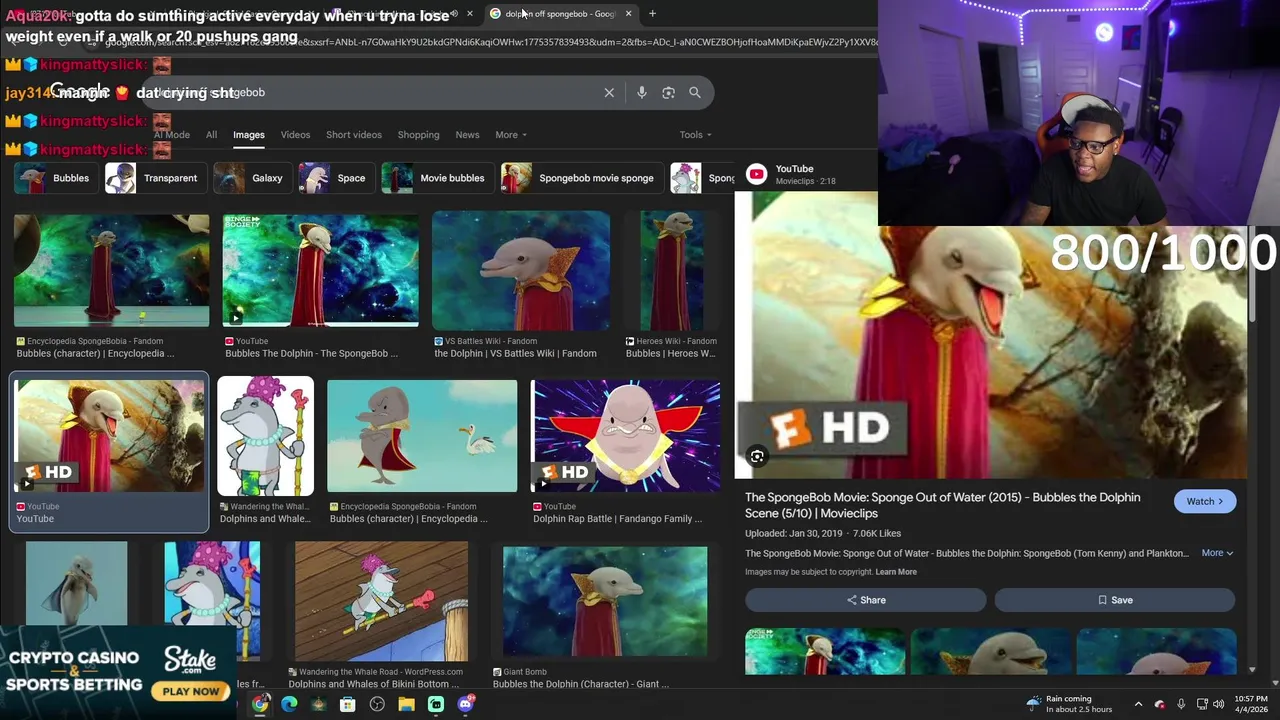Filter by the Movie bubbles chip
This screenshot has height=720, width=1280.
437,178
